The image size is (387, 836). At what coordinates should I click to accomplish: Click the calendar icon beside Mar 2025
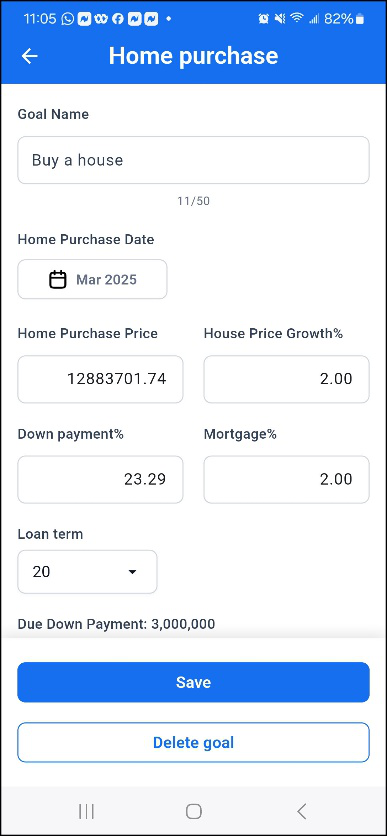tap(58, 279)
